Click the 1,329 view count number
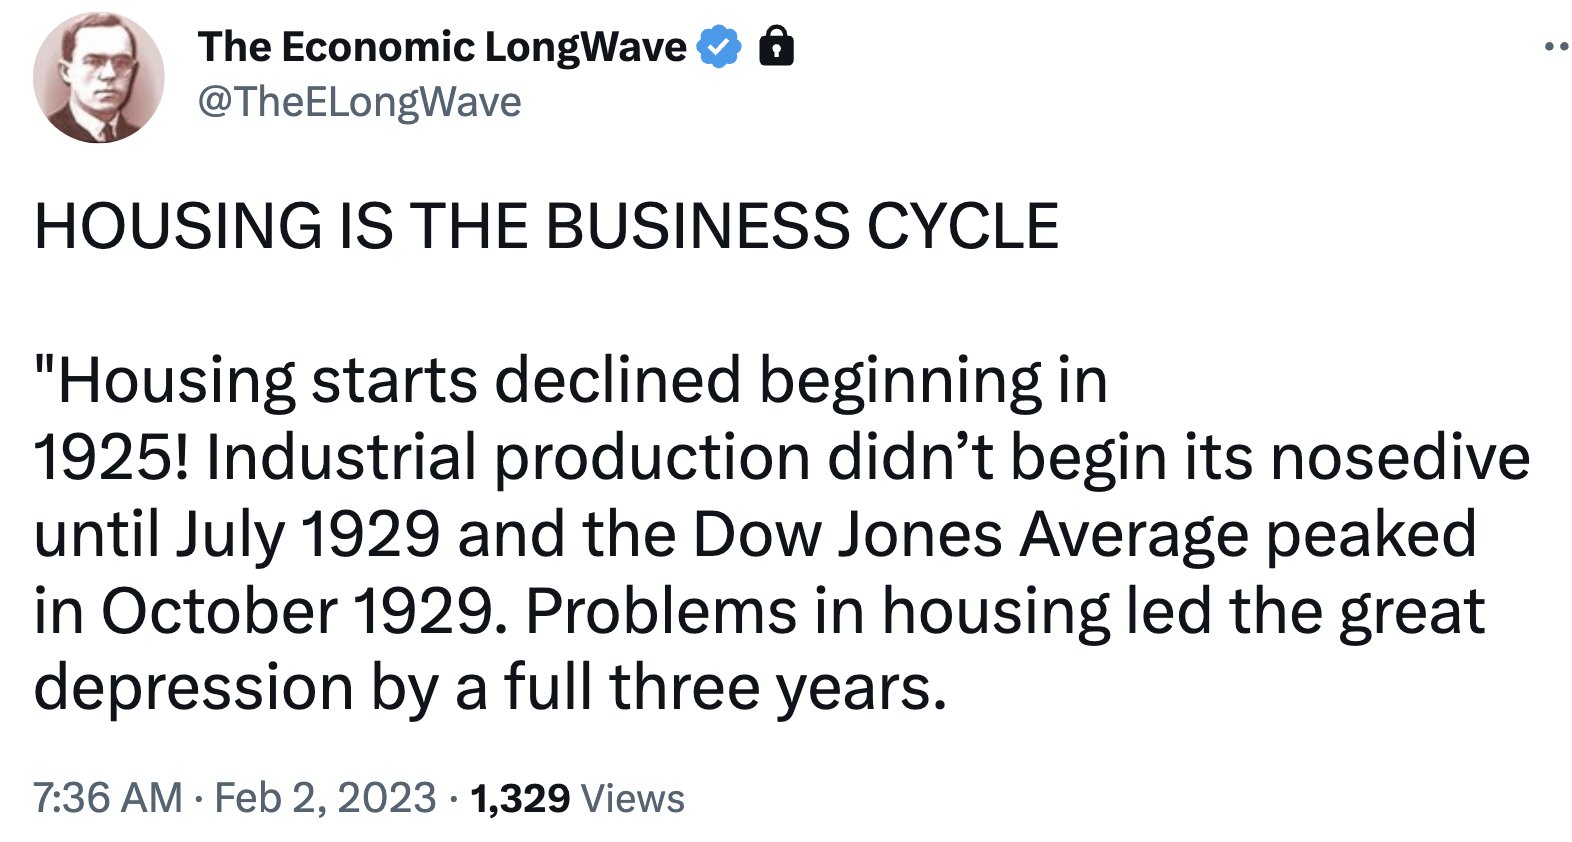The height and width of the screenshot is (842, 1572). (520, 798)
